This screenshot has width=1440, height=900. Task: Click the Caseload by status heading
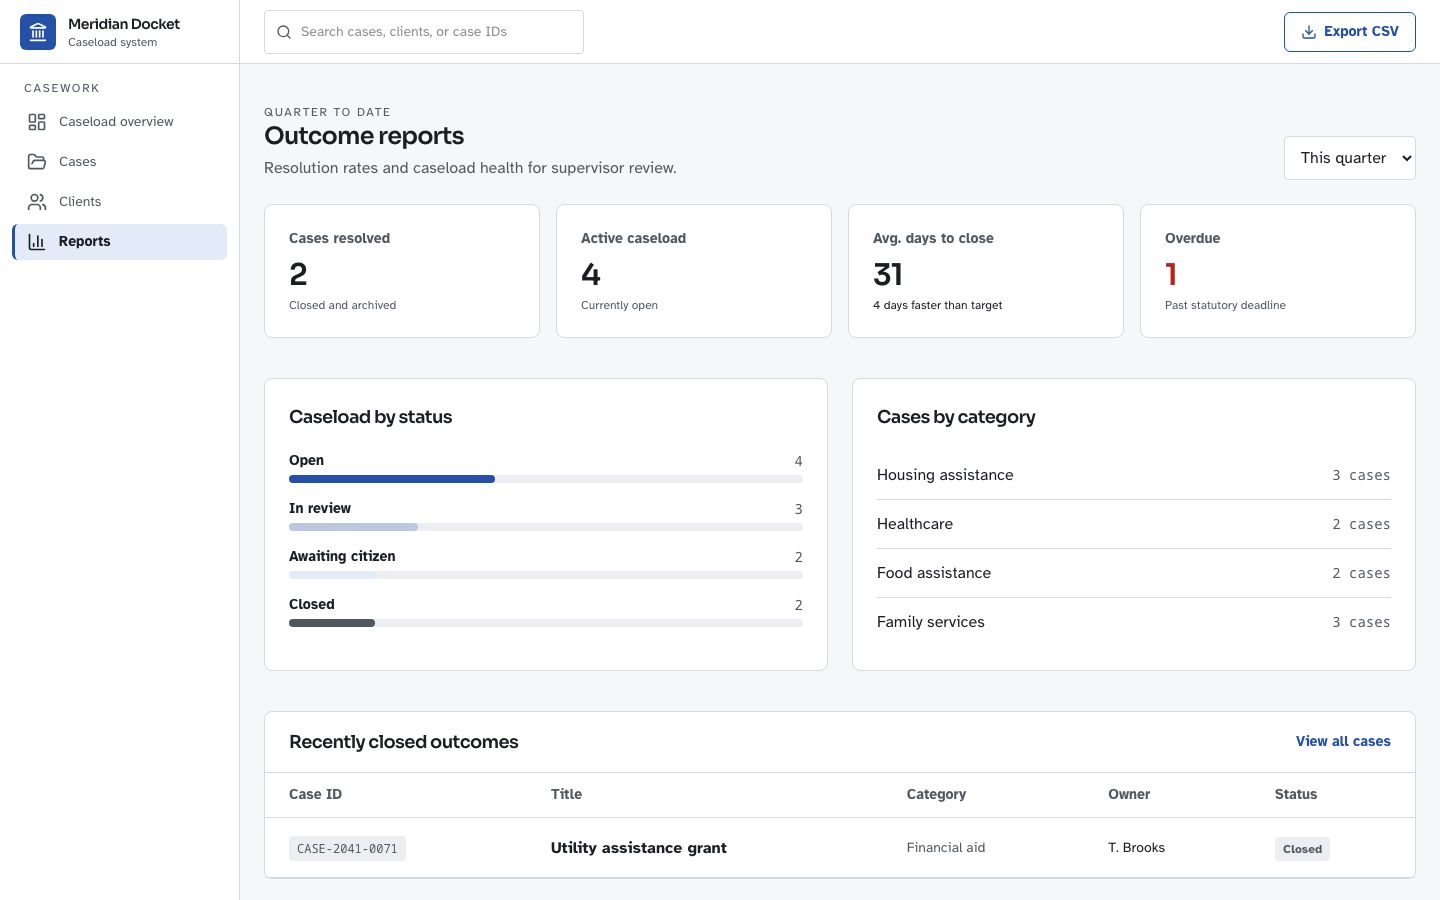[370, 417]
